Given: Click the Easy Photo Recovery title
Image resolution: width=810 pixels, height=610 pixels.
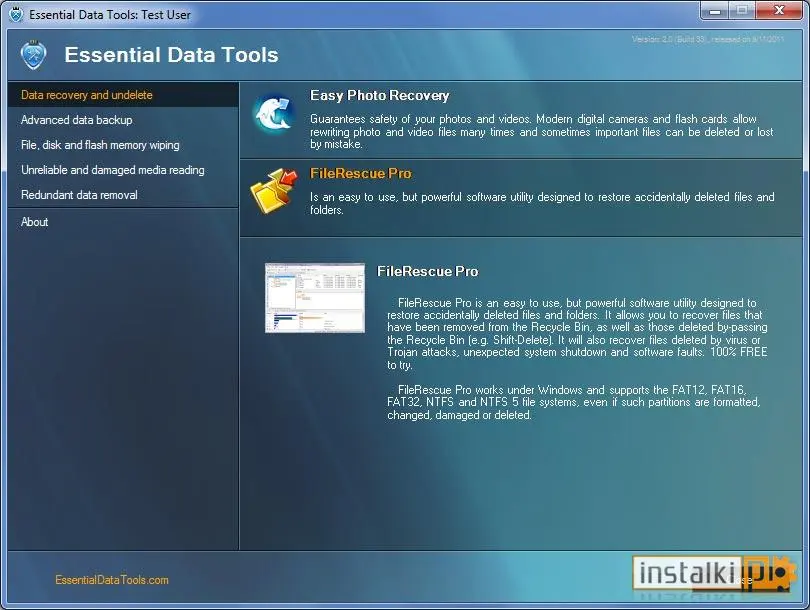Looking at the screenshot, I should click(x=379, y=96).
